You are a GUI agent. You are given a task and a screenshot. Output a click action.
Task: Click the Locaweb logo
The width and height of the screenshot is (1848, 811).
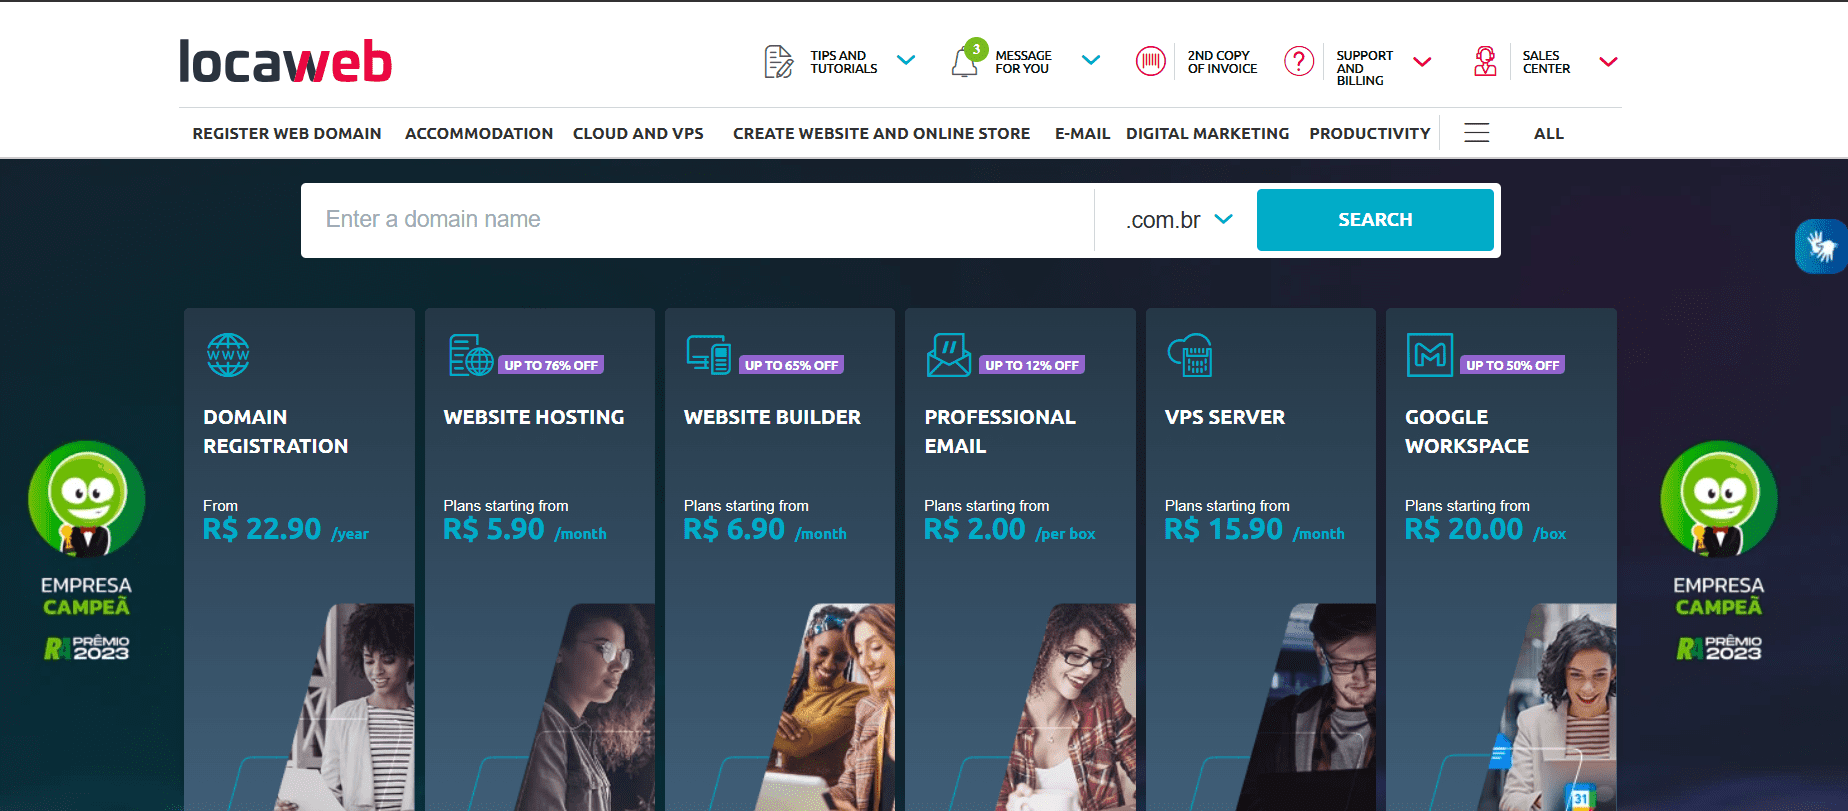(x=286, y=61)
